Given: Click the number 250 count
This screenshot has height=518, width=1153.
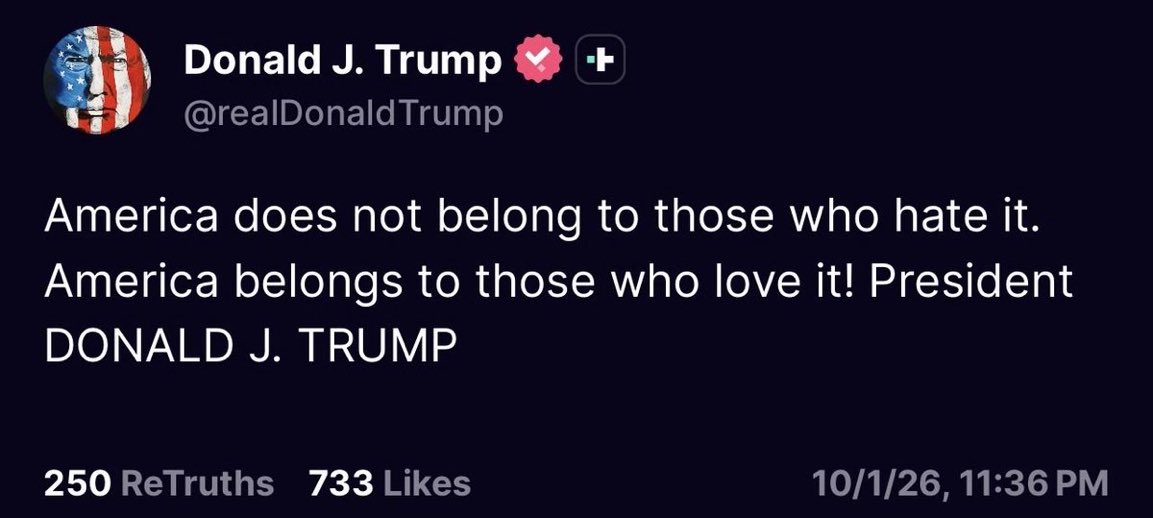Looking at the screenshot, I should click(78, 483).
